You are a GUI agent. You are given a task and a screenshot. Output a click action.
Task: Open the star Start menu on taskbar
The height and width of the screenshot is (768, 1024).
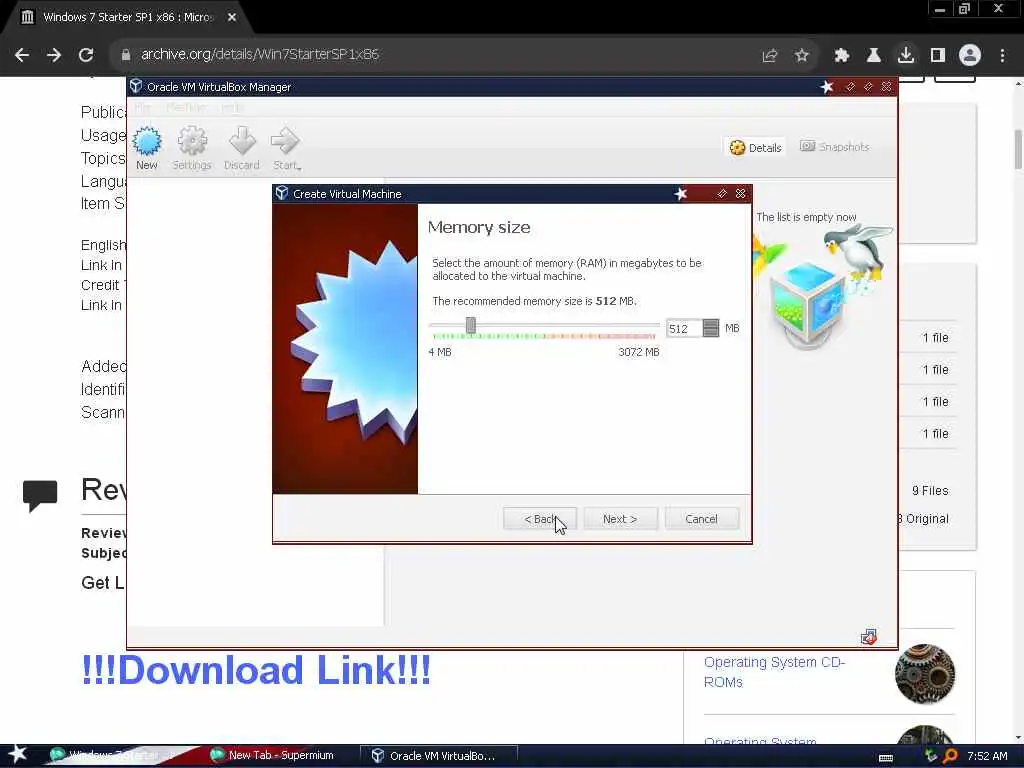point(18,754)
